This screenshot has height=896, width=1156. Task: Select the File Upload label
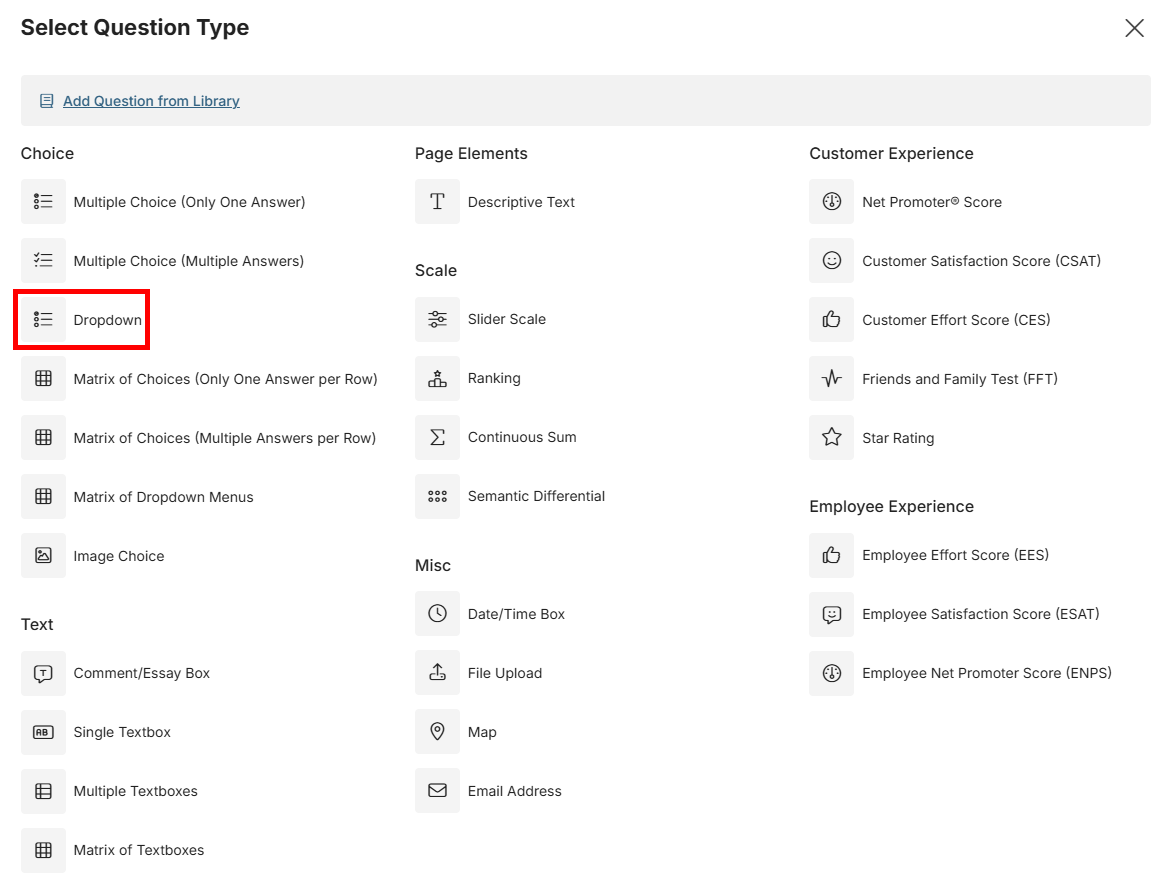(x=505, y=673)
